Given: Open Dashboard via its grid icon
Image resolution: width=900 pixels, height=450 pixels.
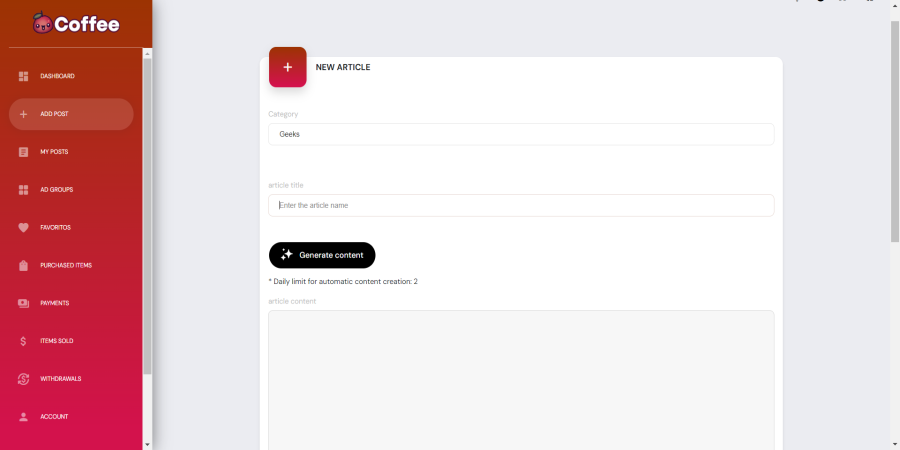Looking at the screenshot, I should [x=24, y=77].
